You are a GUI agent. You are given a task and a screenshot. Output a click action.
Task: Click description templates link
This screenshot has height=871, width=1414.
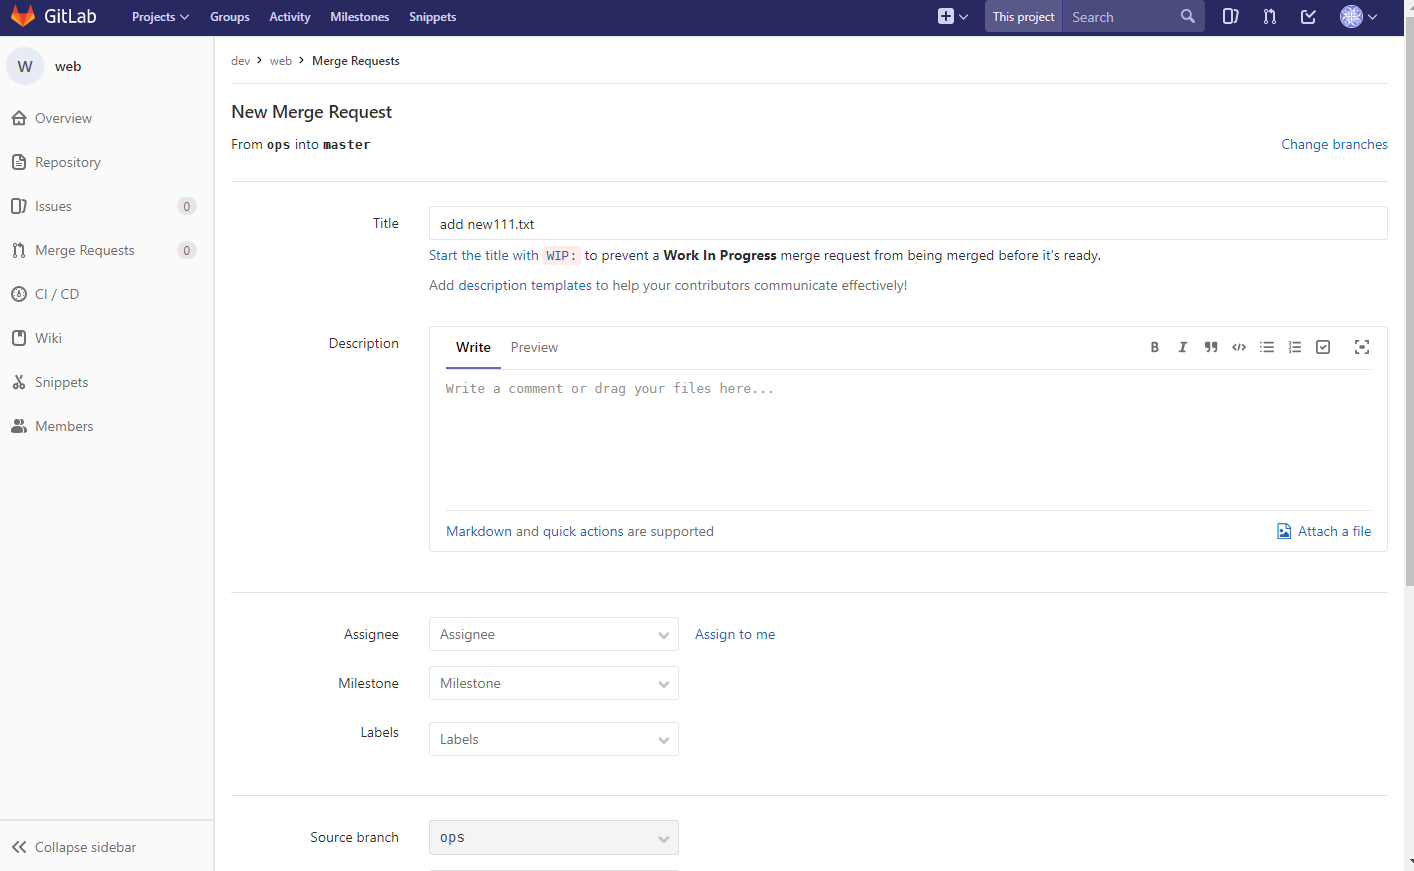525,285
